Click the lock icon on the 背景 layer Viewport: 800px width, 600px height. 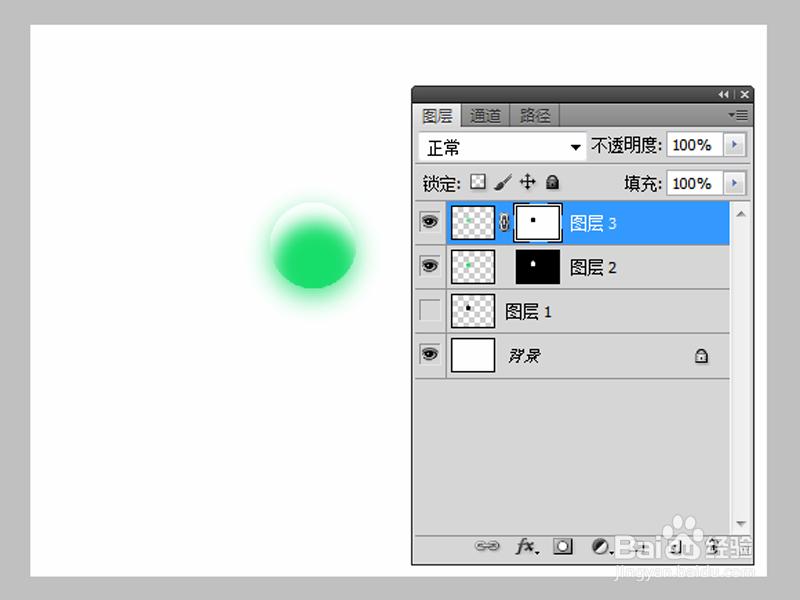(x=701, y=356)
